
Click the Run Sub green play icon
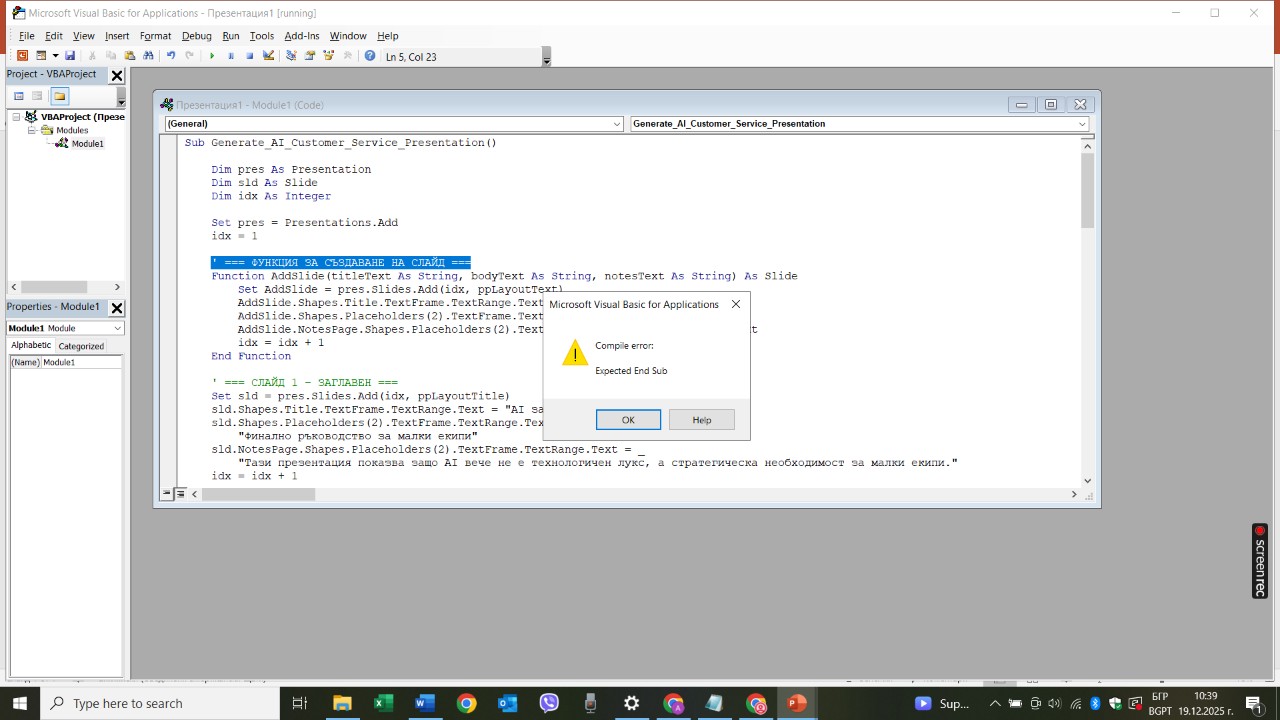(x=211, y=56)
